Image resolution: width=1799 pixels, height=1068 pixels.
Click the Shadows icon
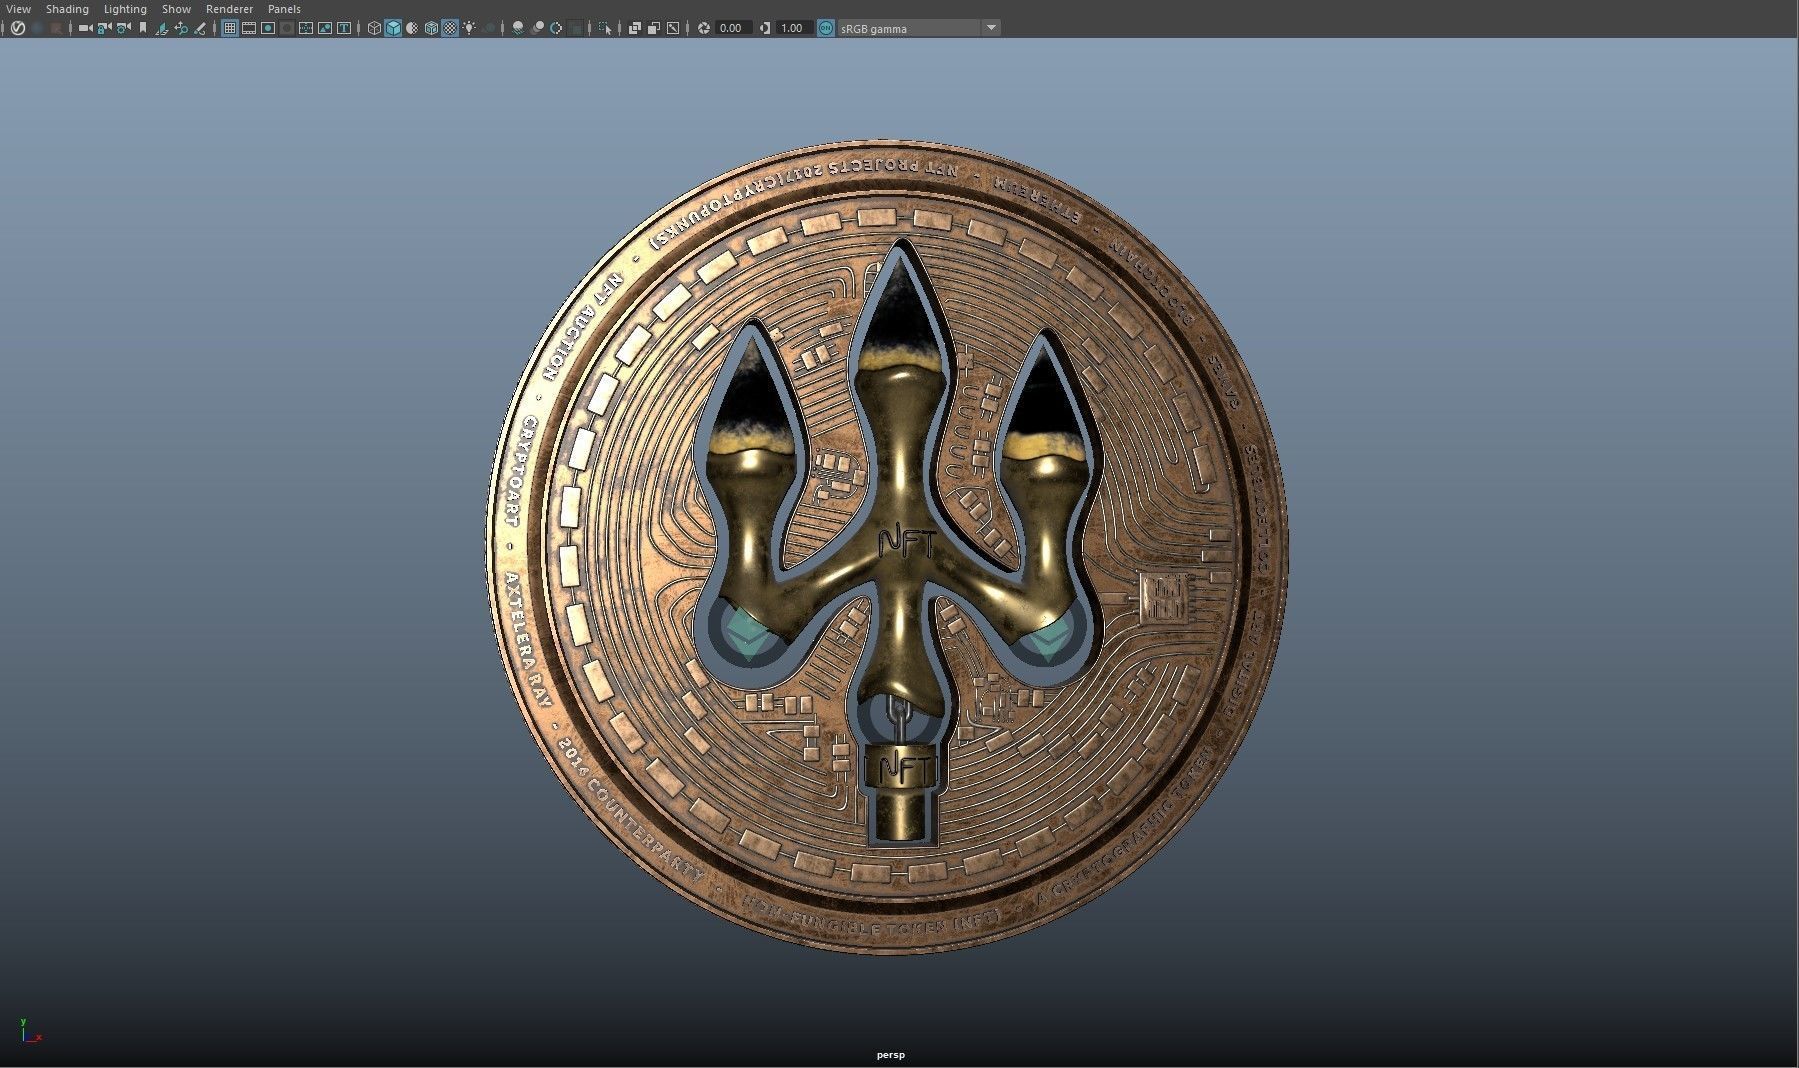[x=490, y=28]
